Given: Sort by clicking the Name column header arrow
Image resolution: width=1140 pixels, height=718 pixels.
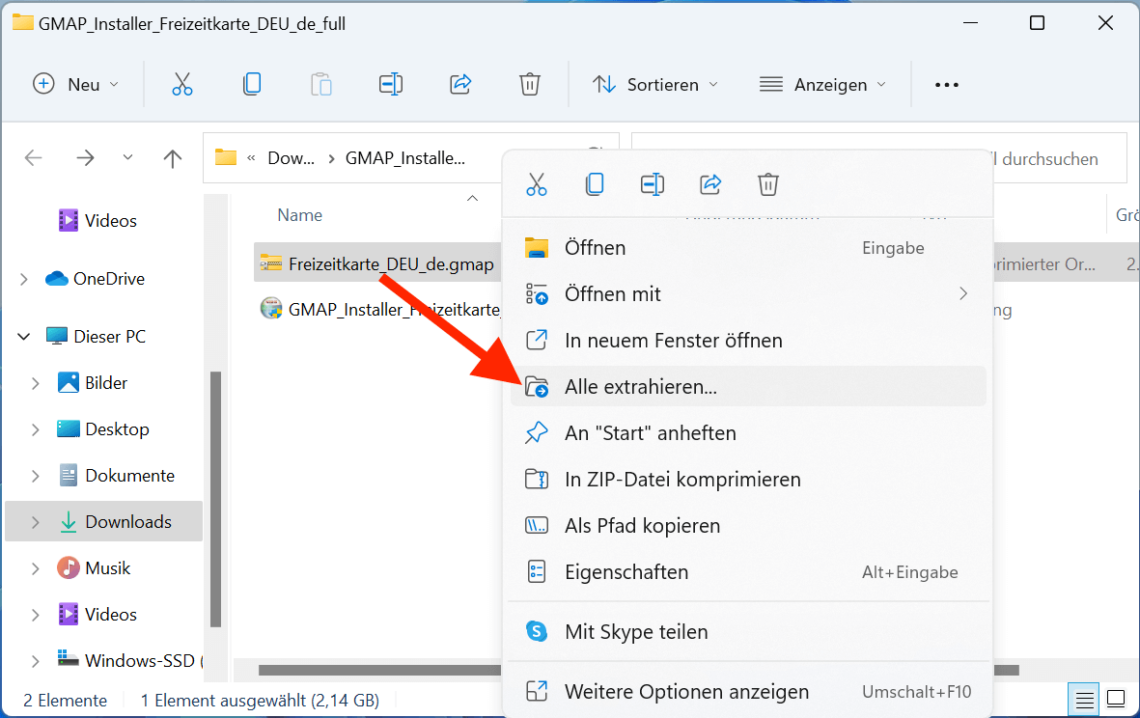Looking at the screenshot, I should point(472,199).
